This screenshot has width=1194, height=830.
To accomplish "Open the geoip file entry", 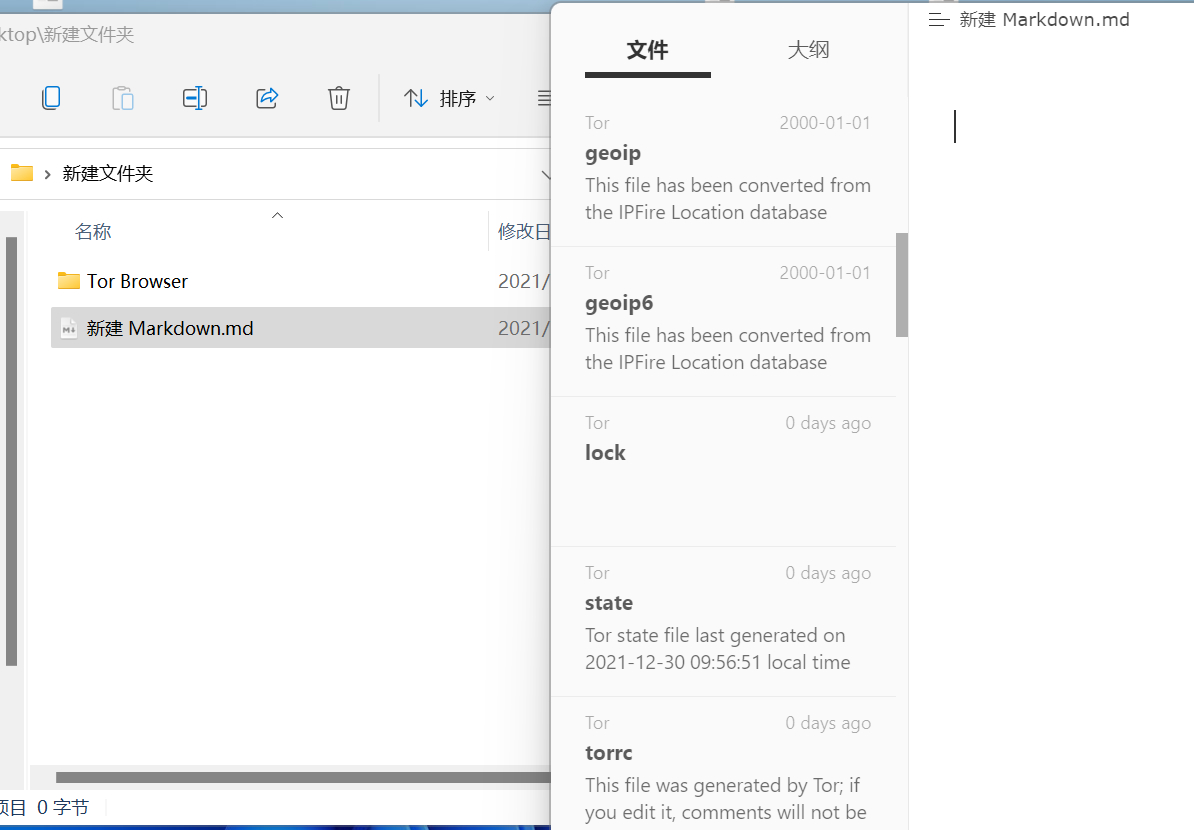I will 723,171.
